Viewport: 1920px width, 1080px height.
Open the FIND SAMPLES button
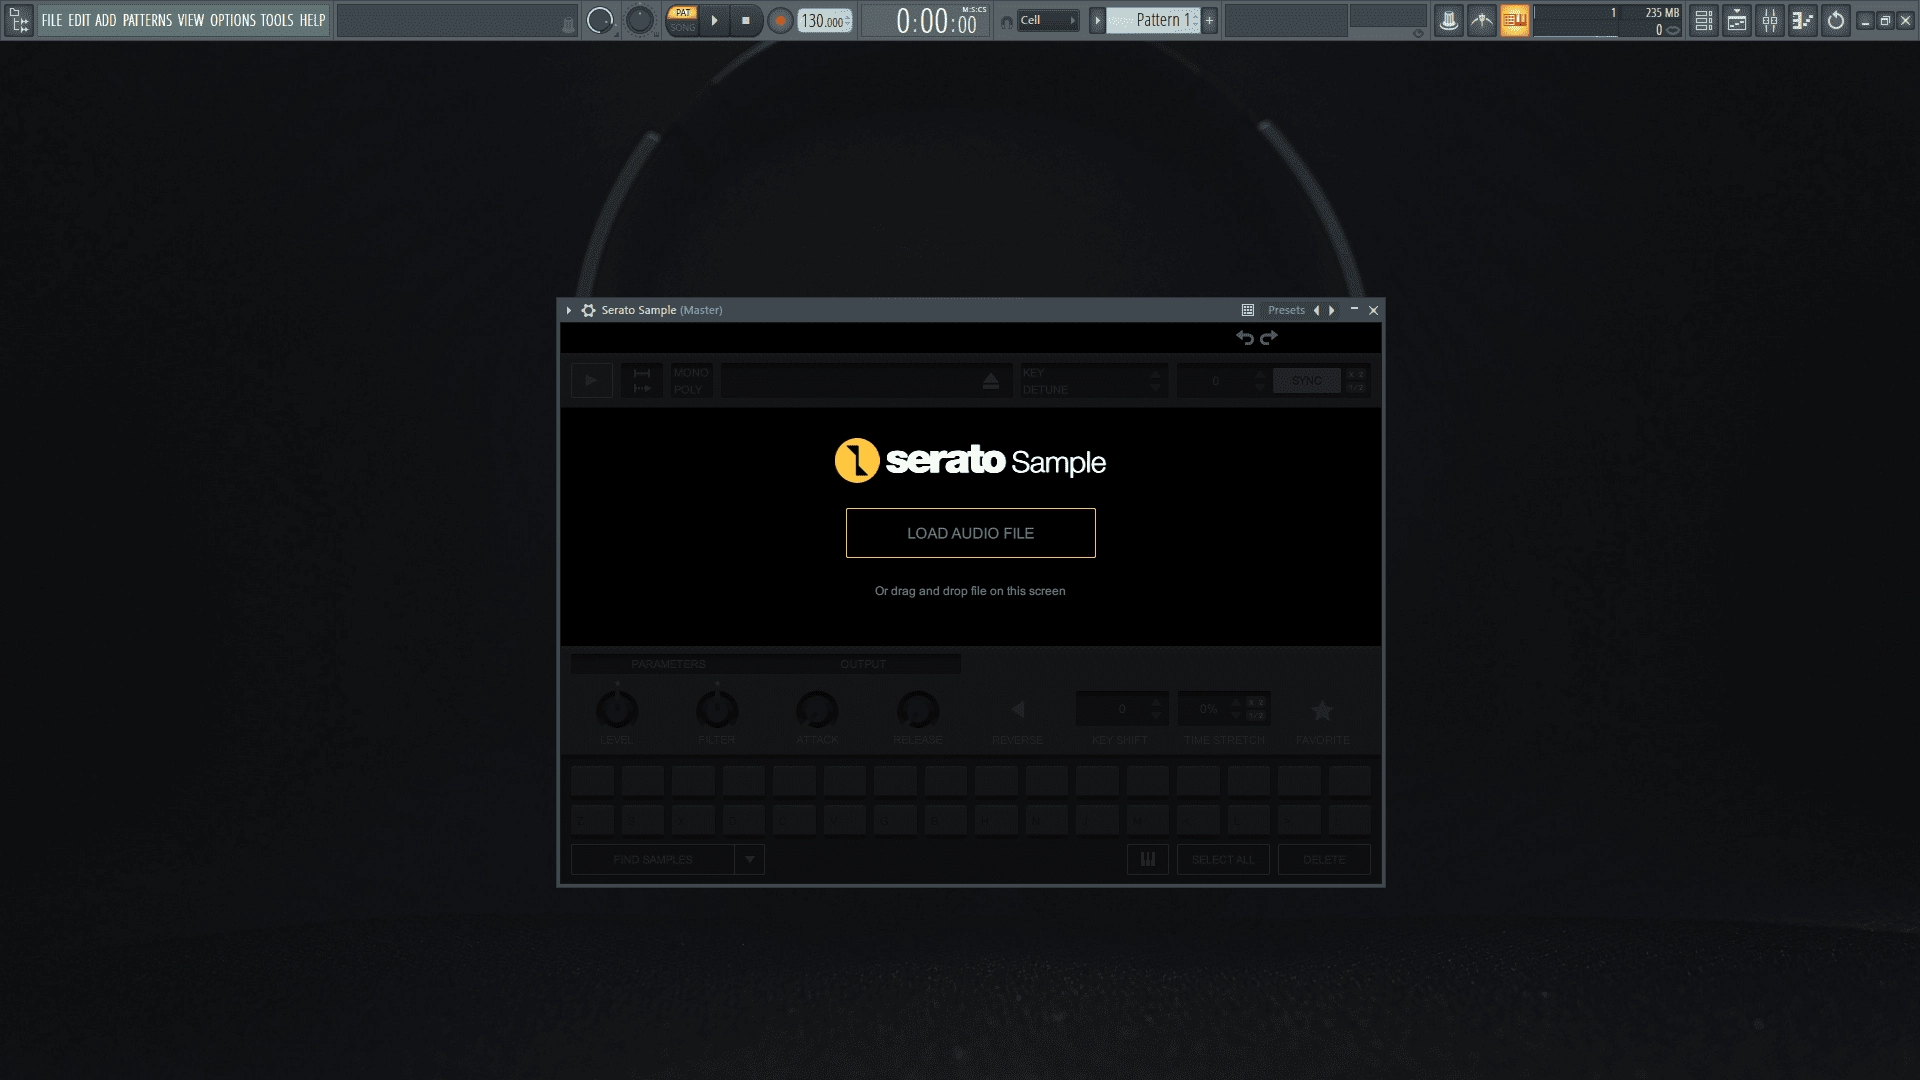(x=652, y=859)
